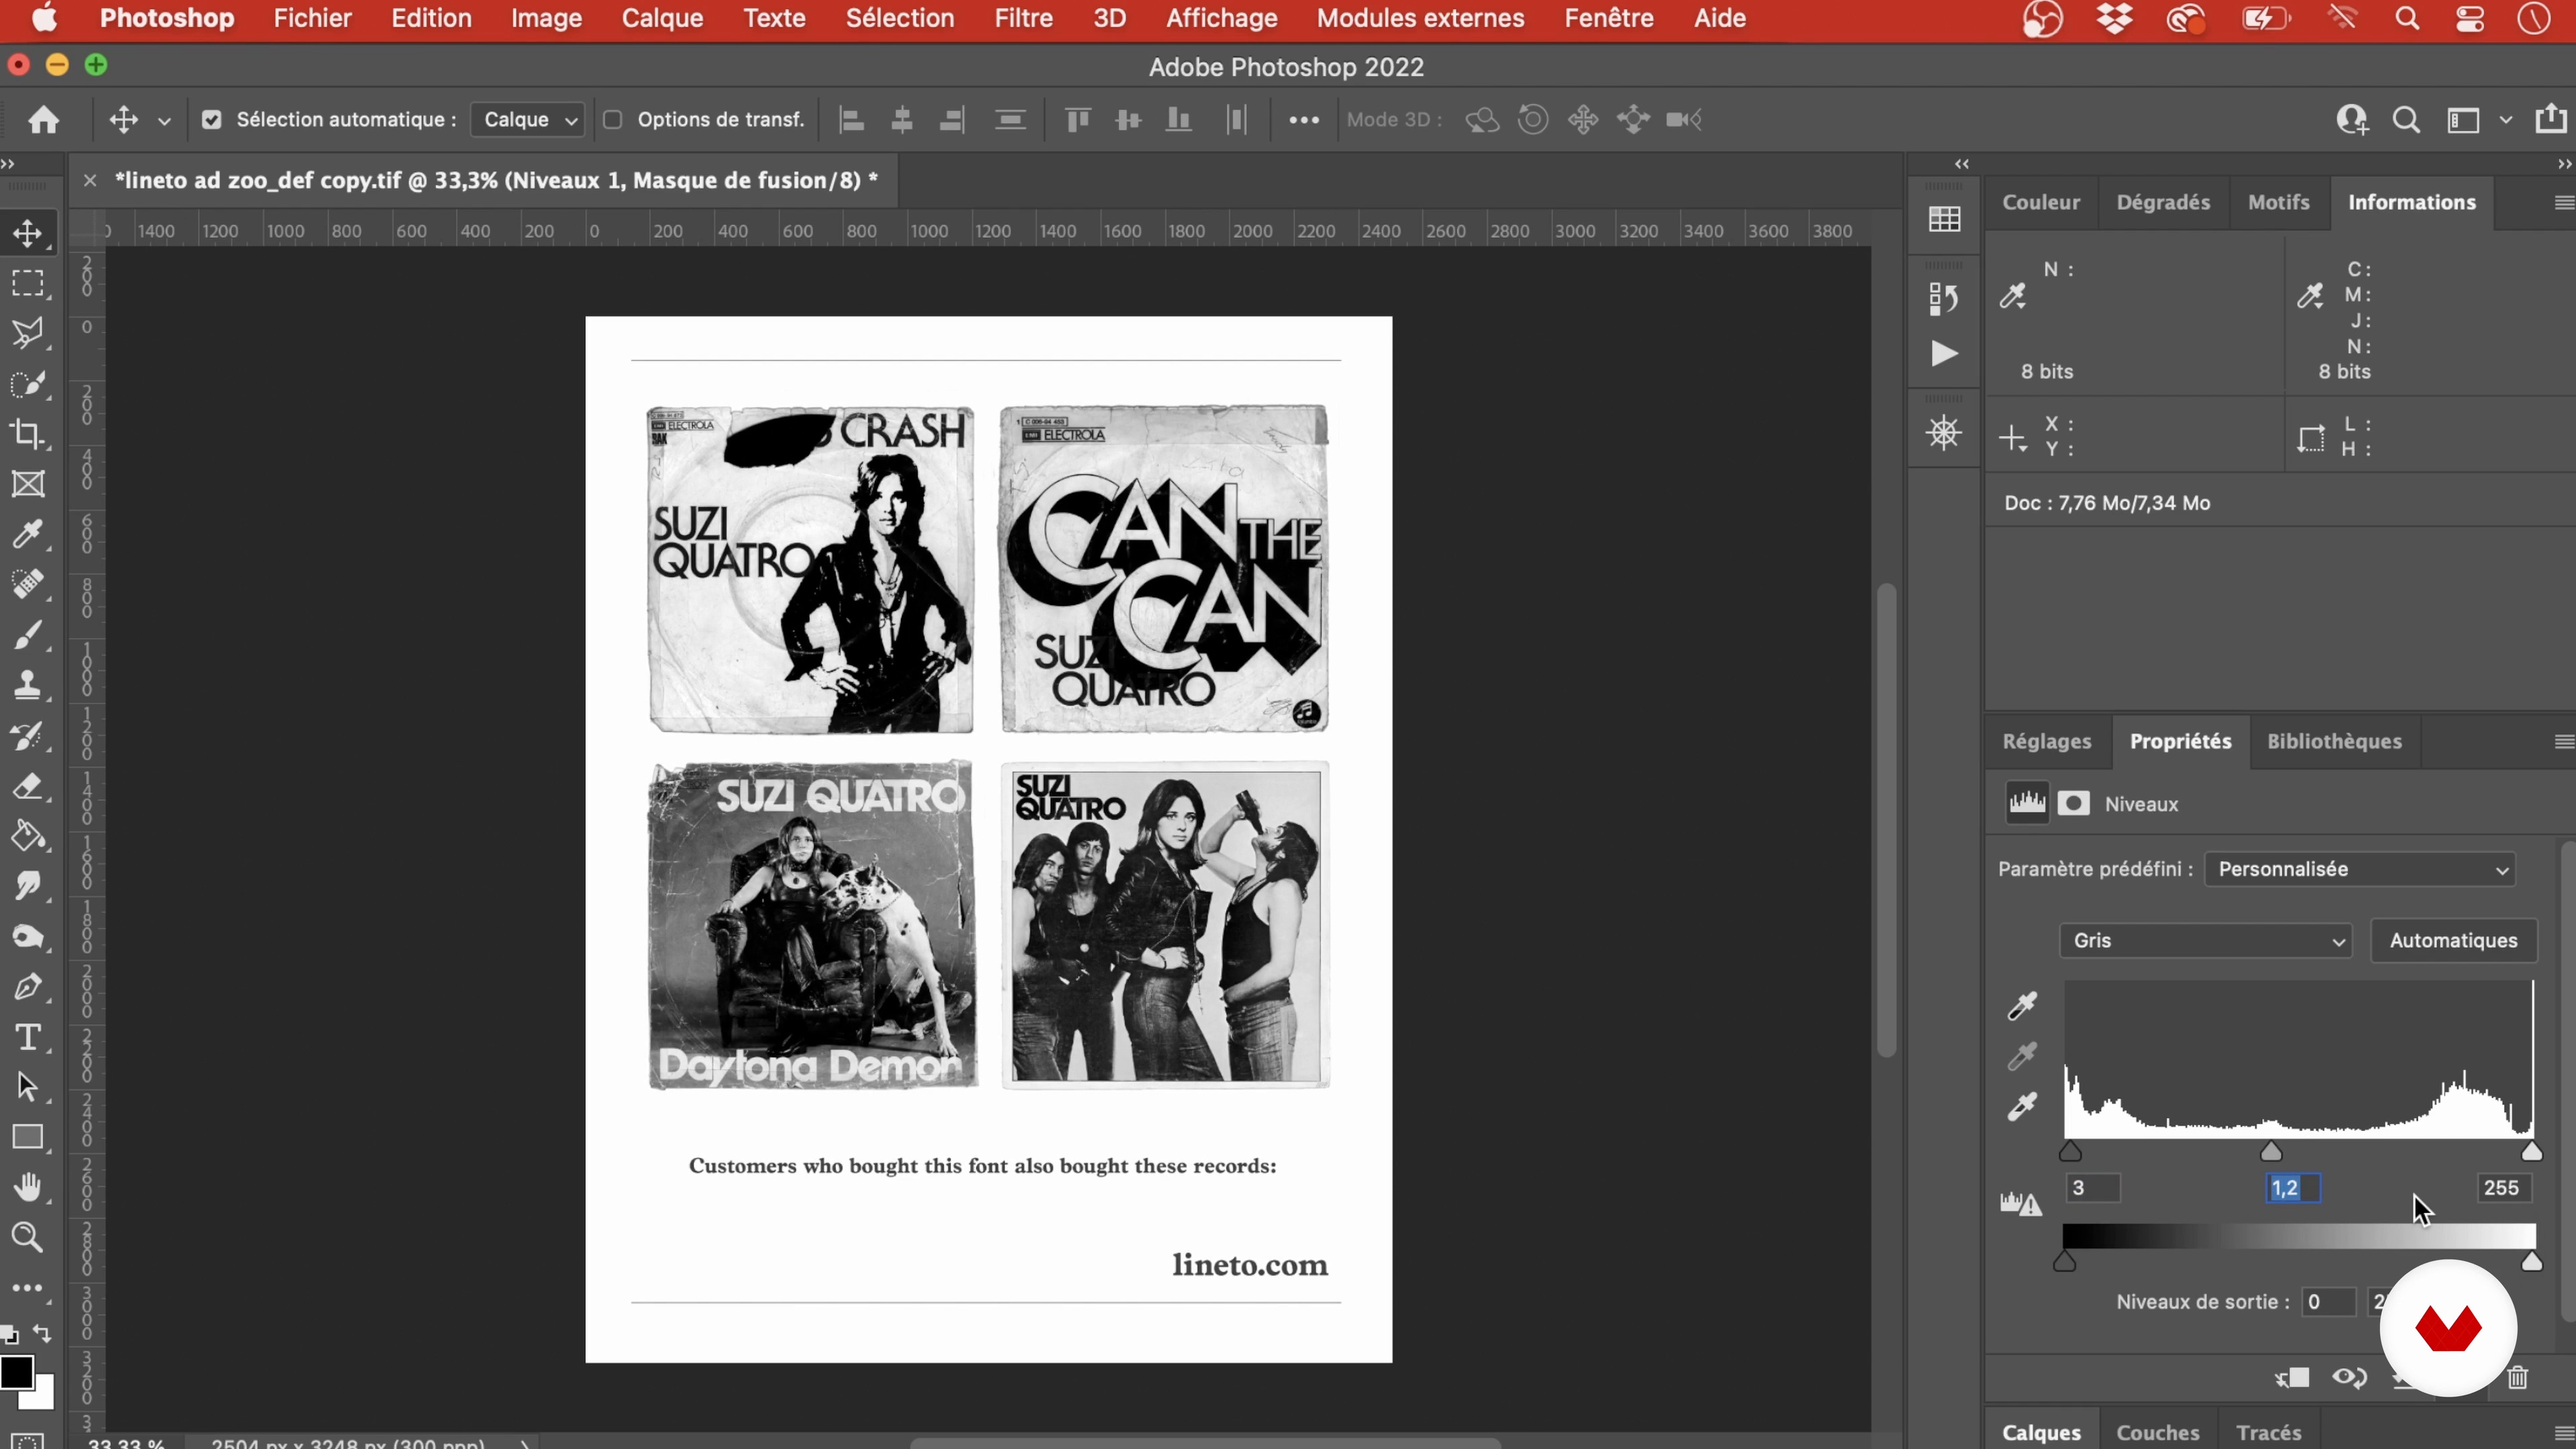Click the Automatiques button
The image size is (2576, 1449).
(2453, 941)
